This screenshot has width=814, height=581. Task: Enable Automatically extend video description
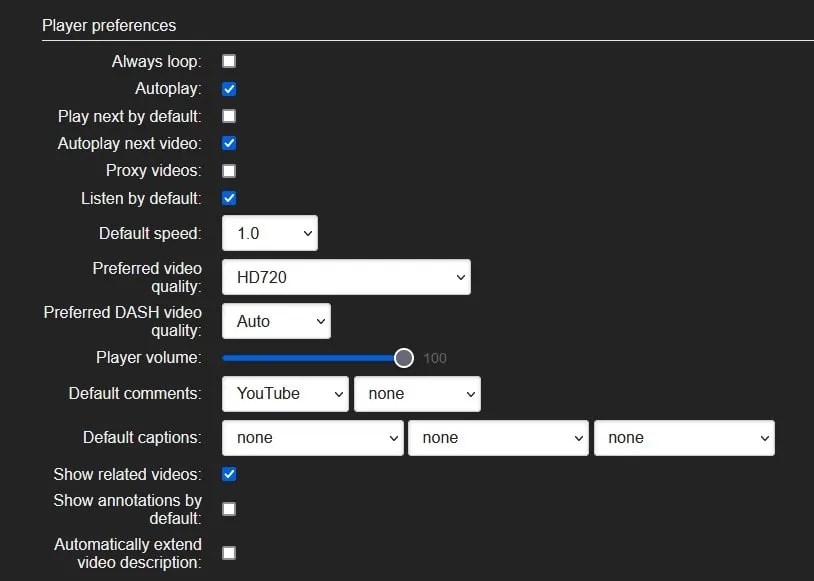[229, 553]
